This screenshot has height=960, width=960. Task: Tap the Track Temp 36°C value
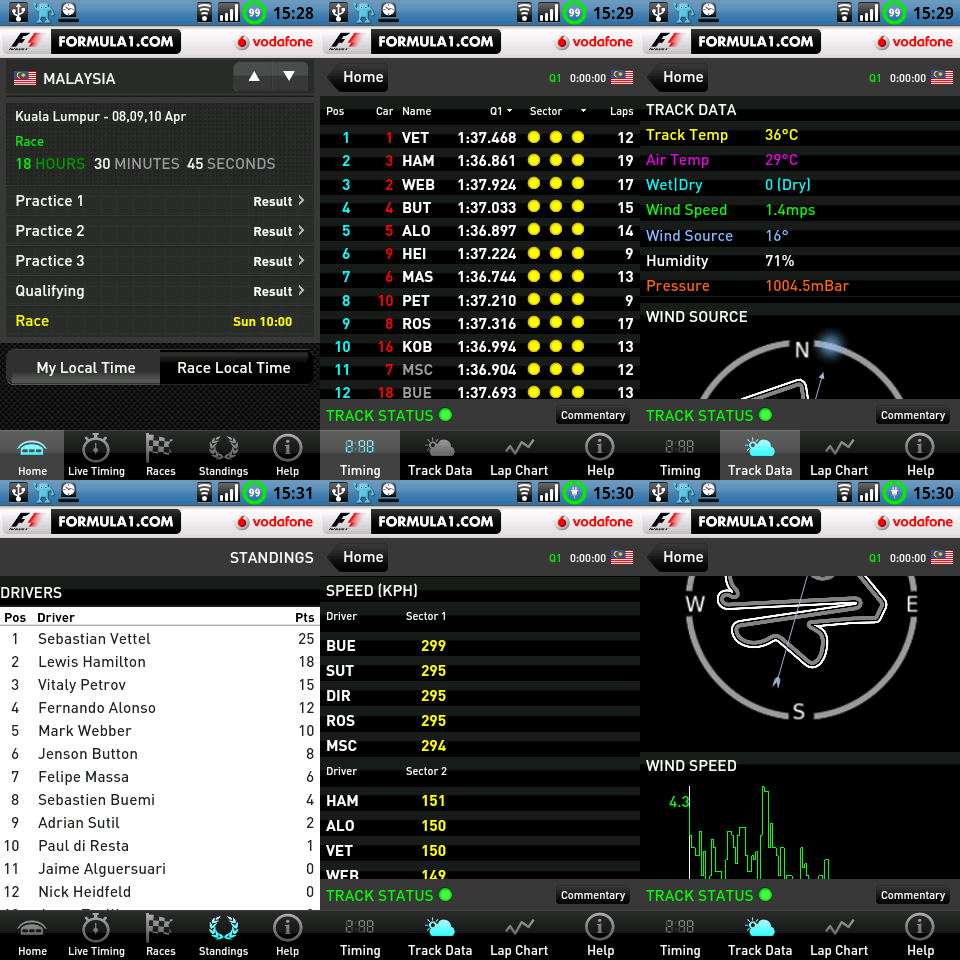pyautogui.click(x=781, y=135)
